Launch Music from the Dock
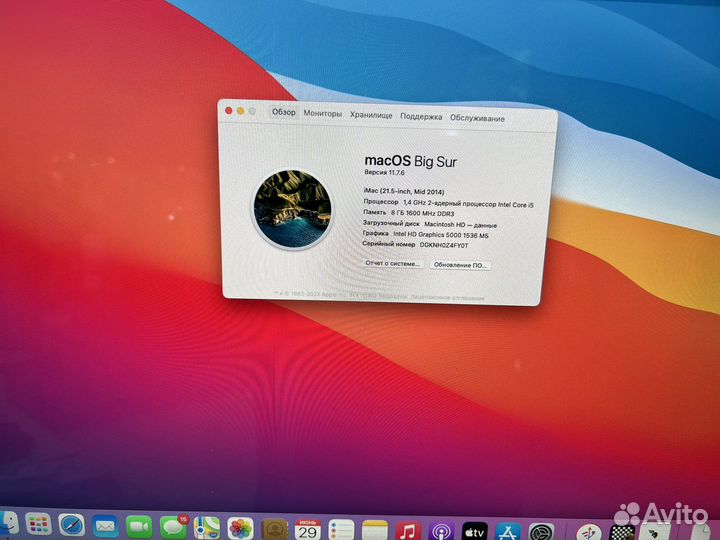Viewport: 720px width, 540px height. [408, 531]
